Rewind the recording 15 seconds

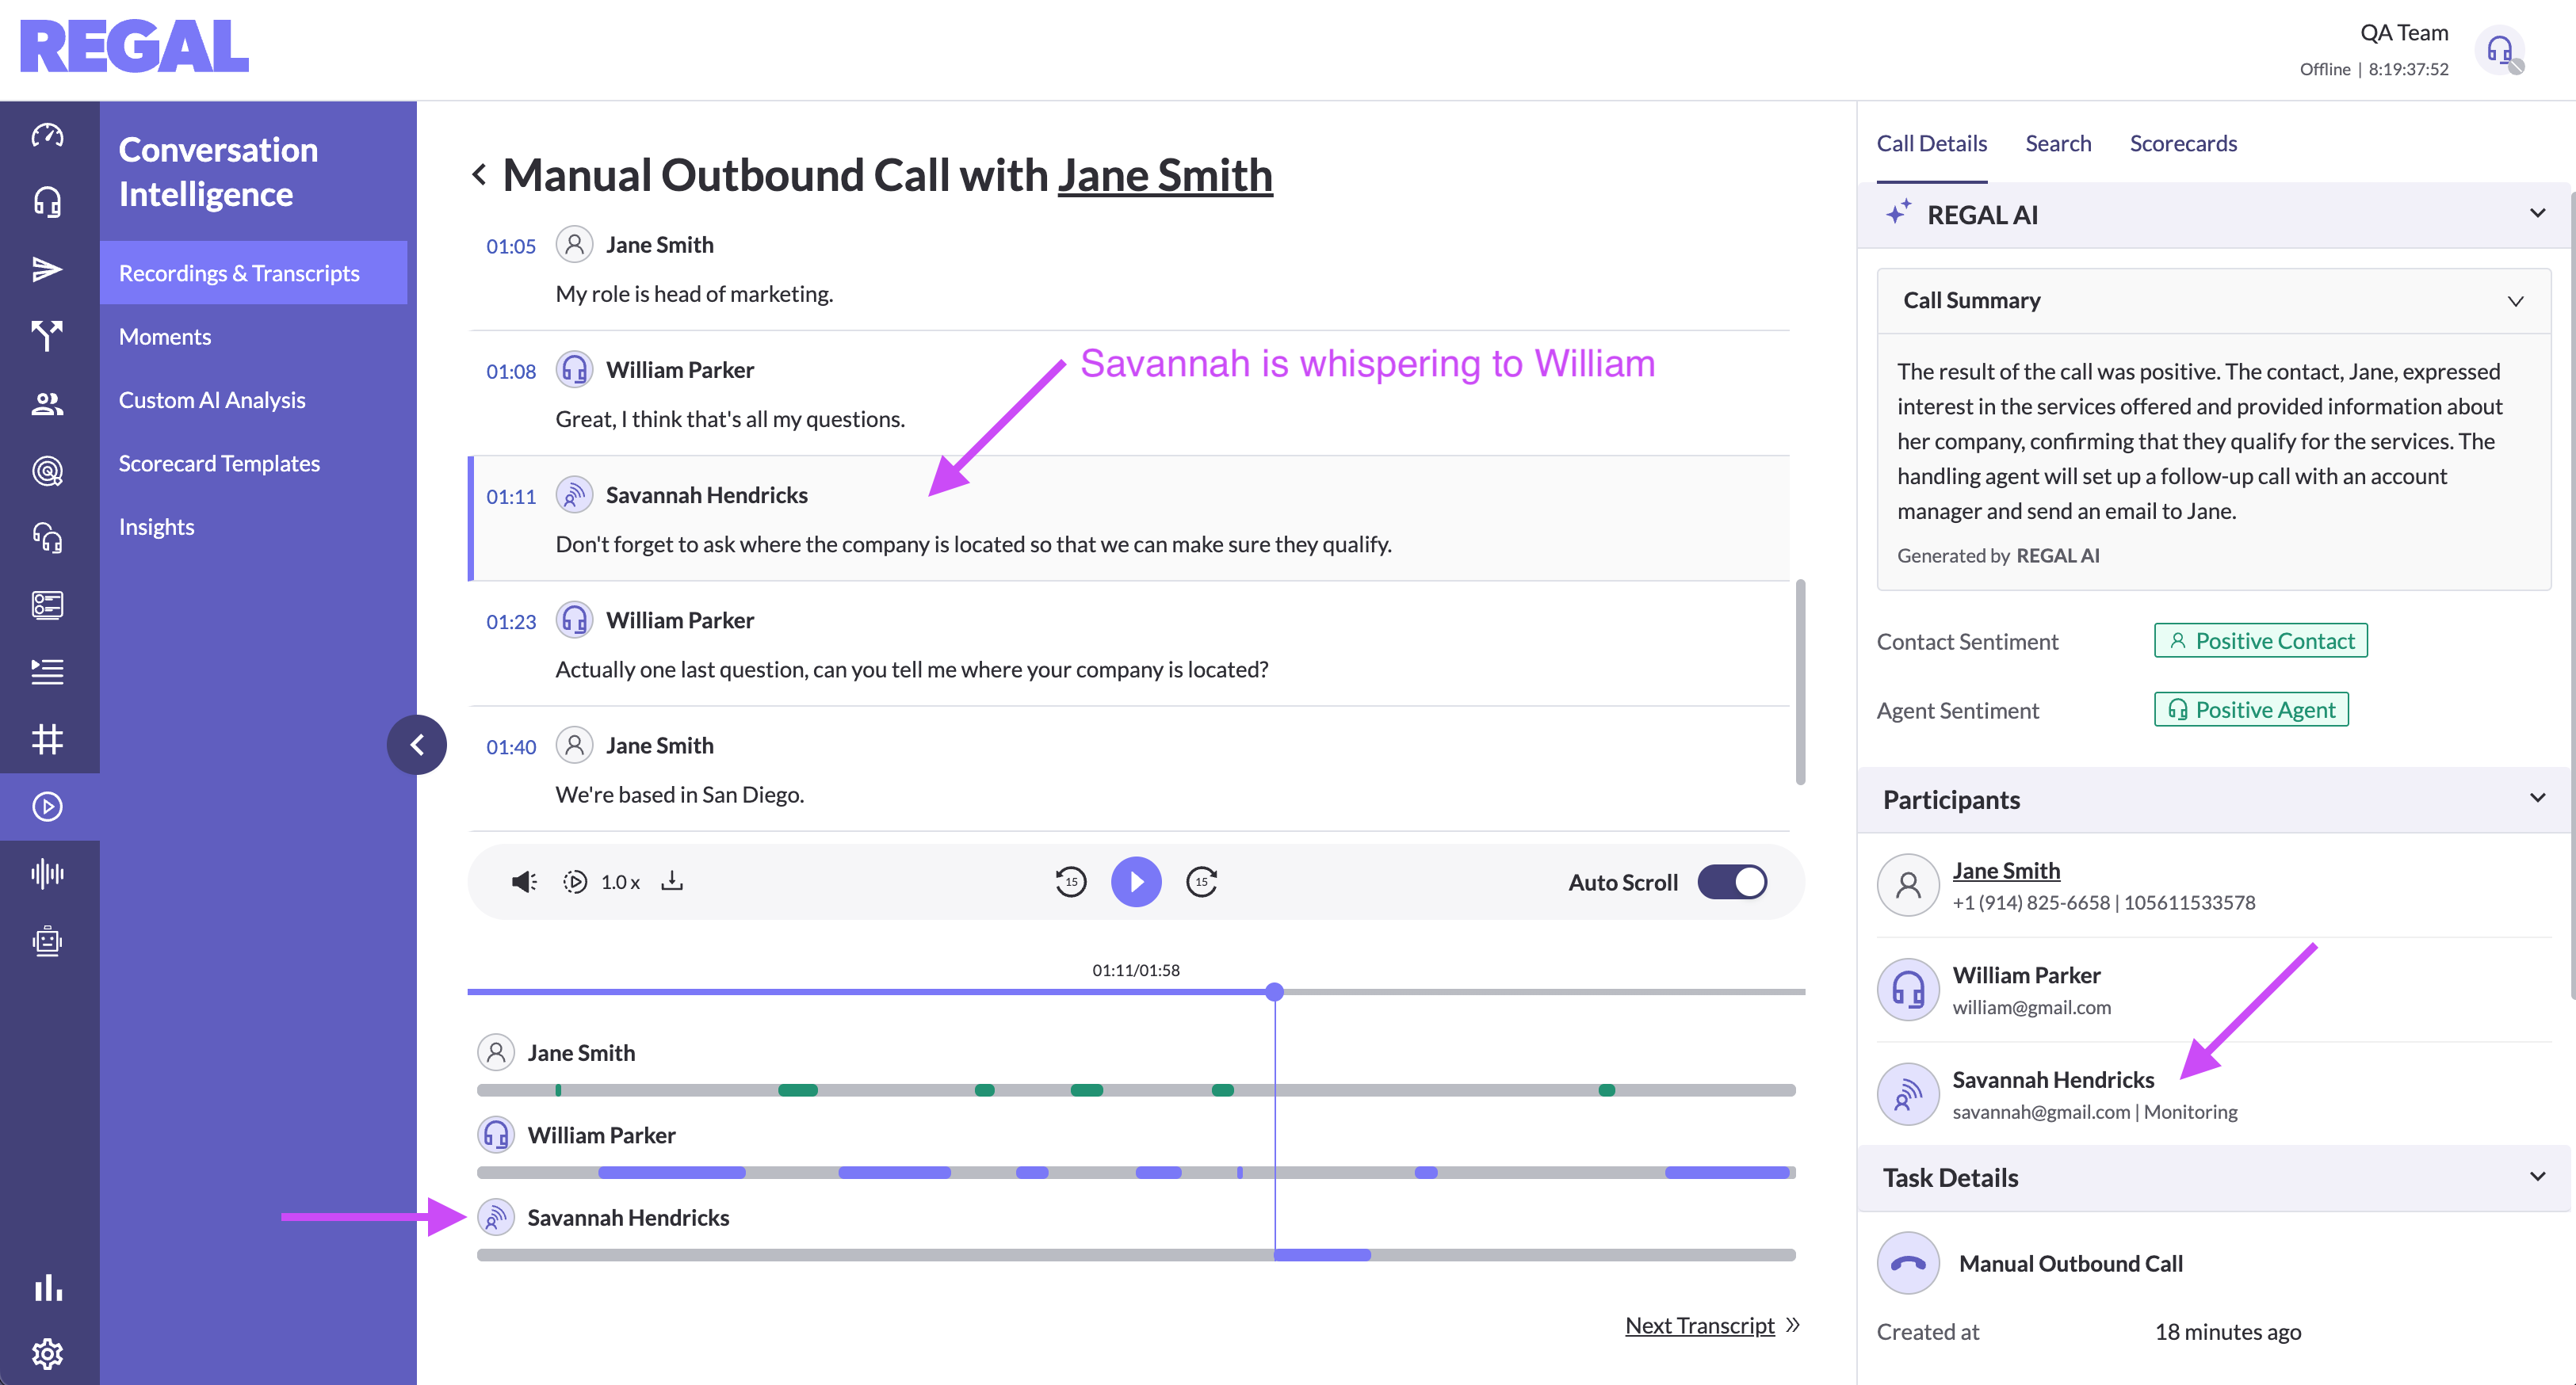pyautogui.click(x=1071, y=882)
